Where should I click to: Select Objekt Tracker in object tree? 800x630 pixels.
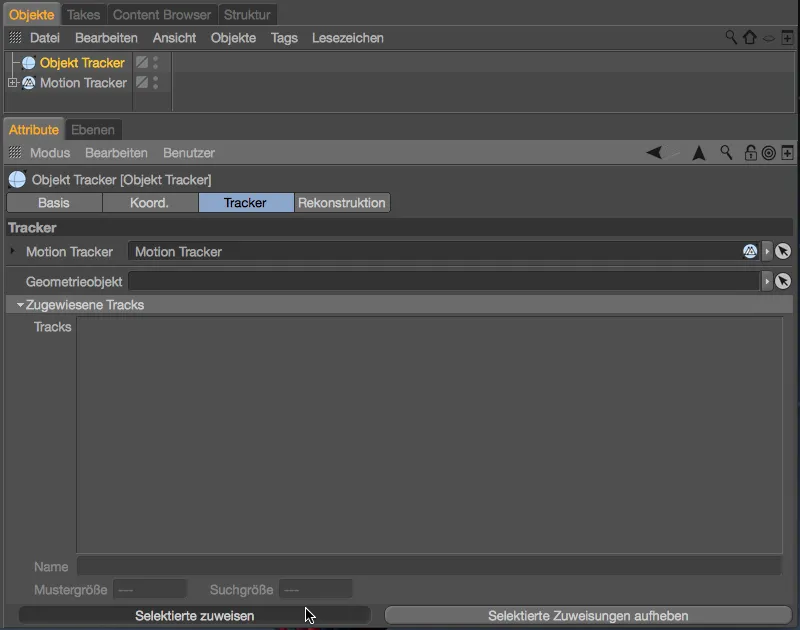click(82, 63)
